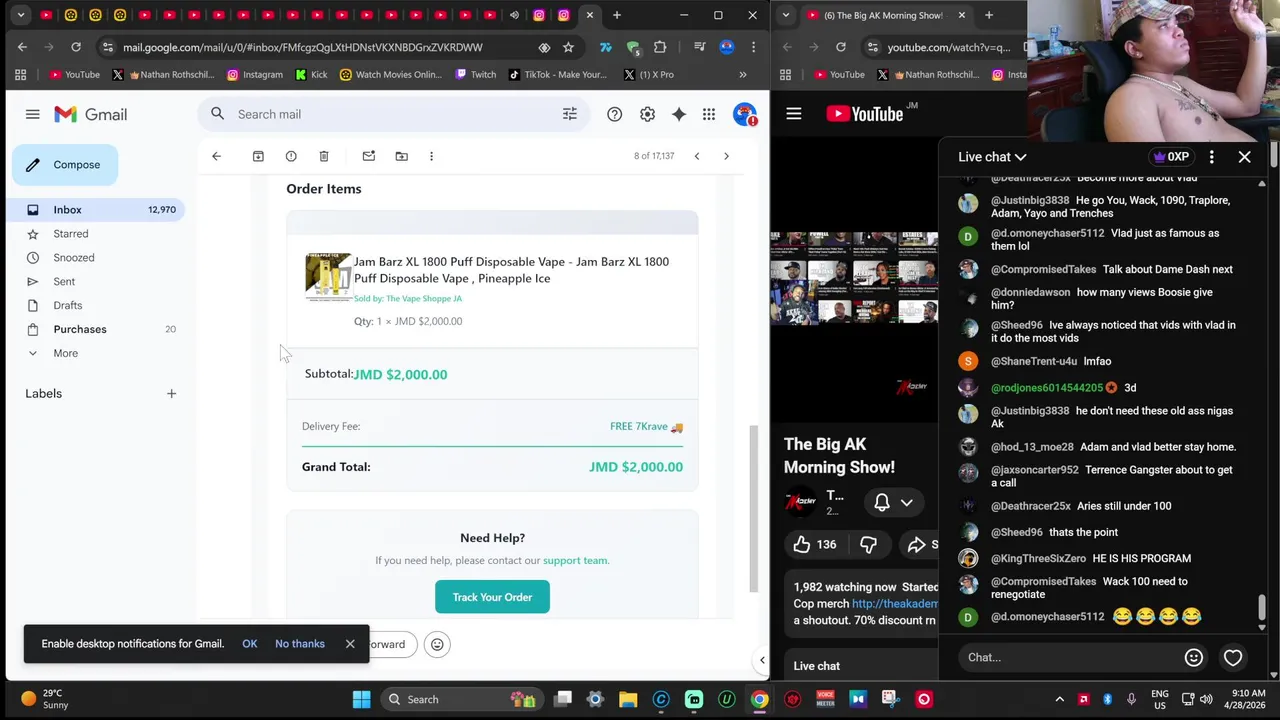Open Chrome extensions puzzle icon
This screenshot has width=1280, height=720.
pyautogui.click(x=660, y=47)
